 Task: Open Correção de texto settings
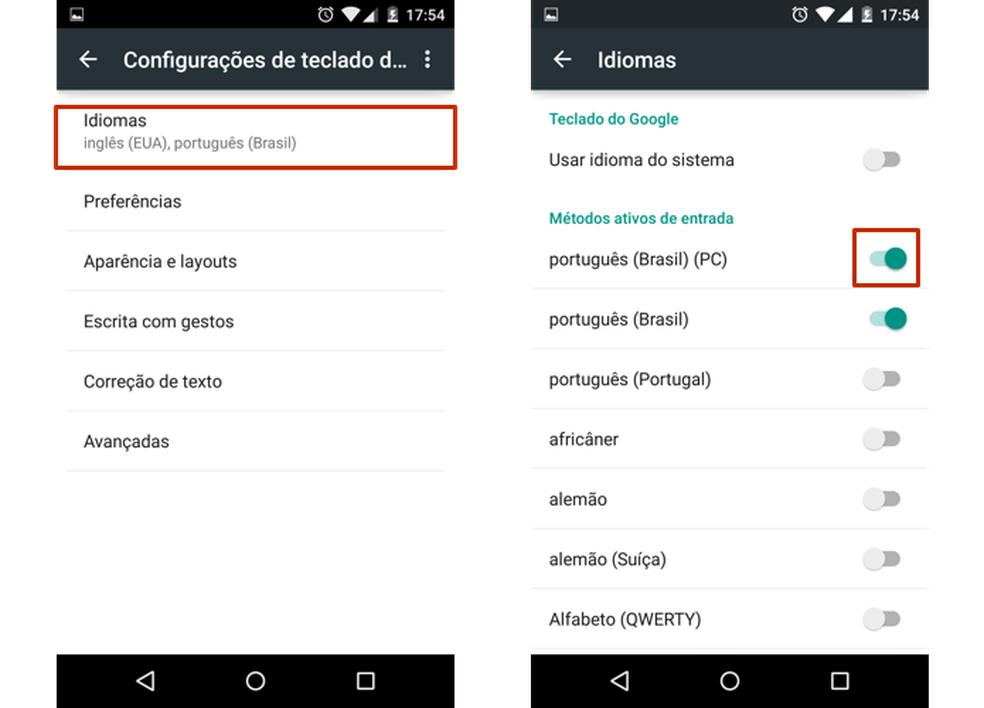pos(255,381)
